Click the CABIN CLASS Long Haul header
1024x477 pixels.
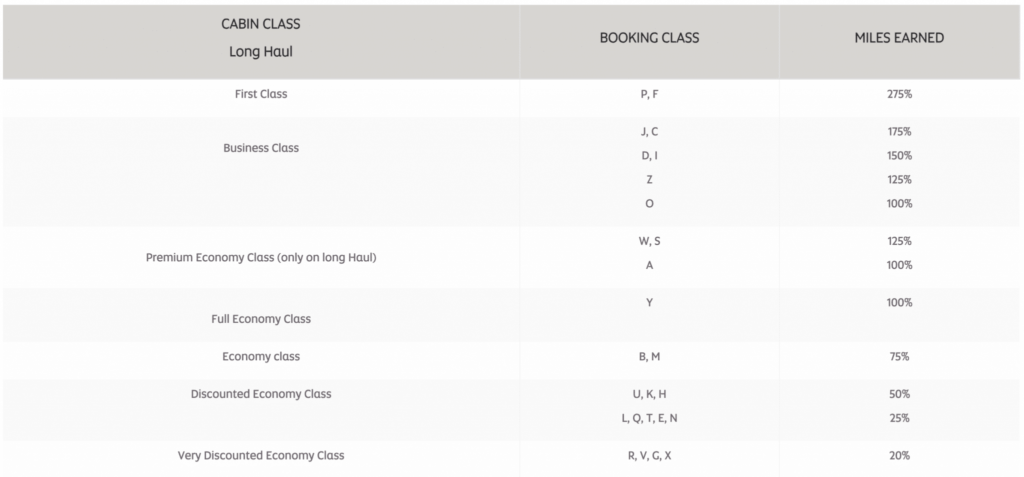260,38
